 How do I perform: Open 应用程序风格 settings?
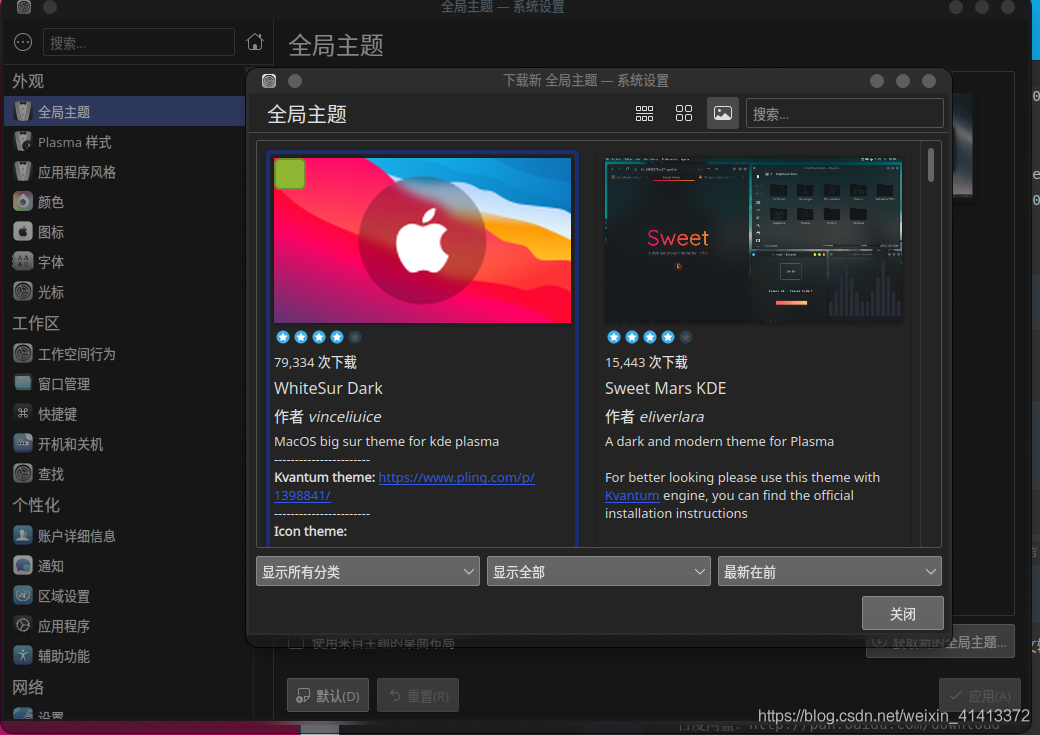point(125,172)
